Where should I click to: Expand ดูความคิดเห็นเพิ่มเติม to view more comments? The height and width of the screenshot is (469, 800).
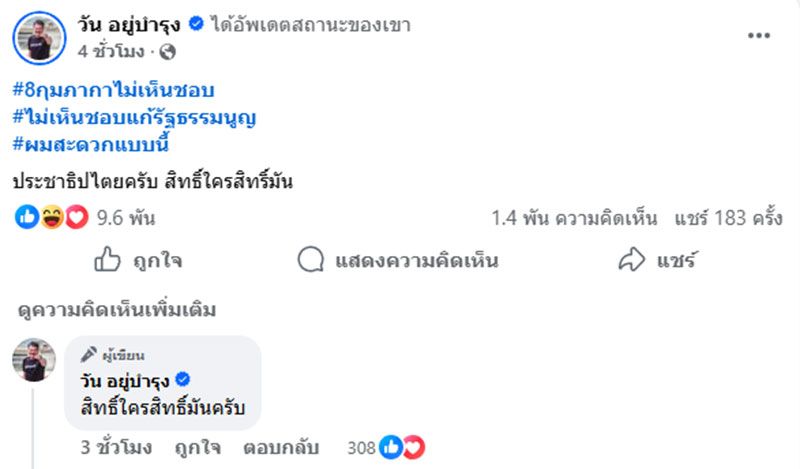116,310
